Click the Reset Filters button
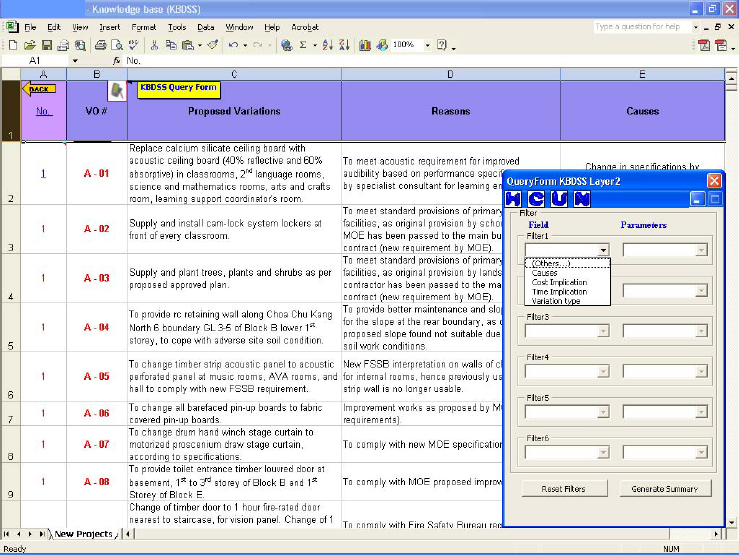Image resolution: width=739 pixels, height=555 pixels. [x=564, y=489]
